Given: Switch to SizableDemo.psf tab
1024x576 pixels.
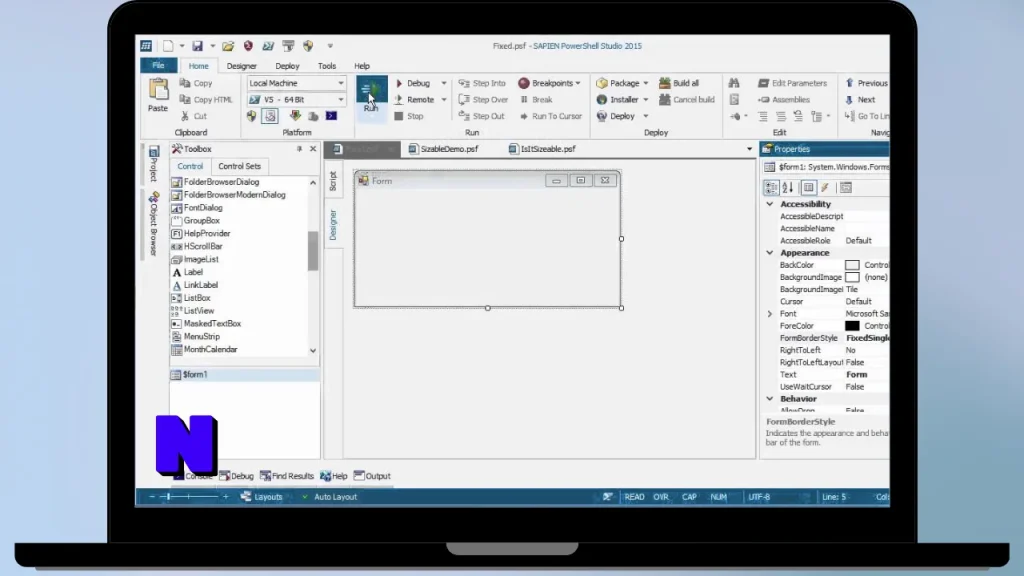Looking at the screenshot, I should (x=443, y=149).
